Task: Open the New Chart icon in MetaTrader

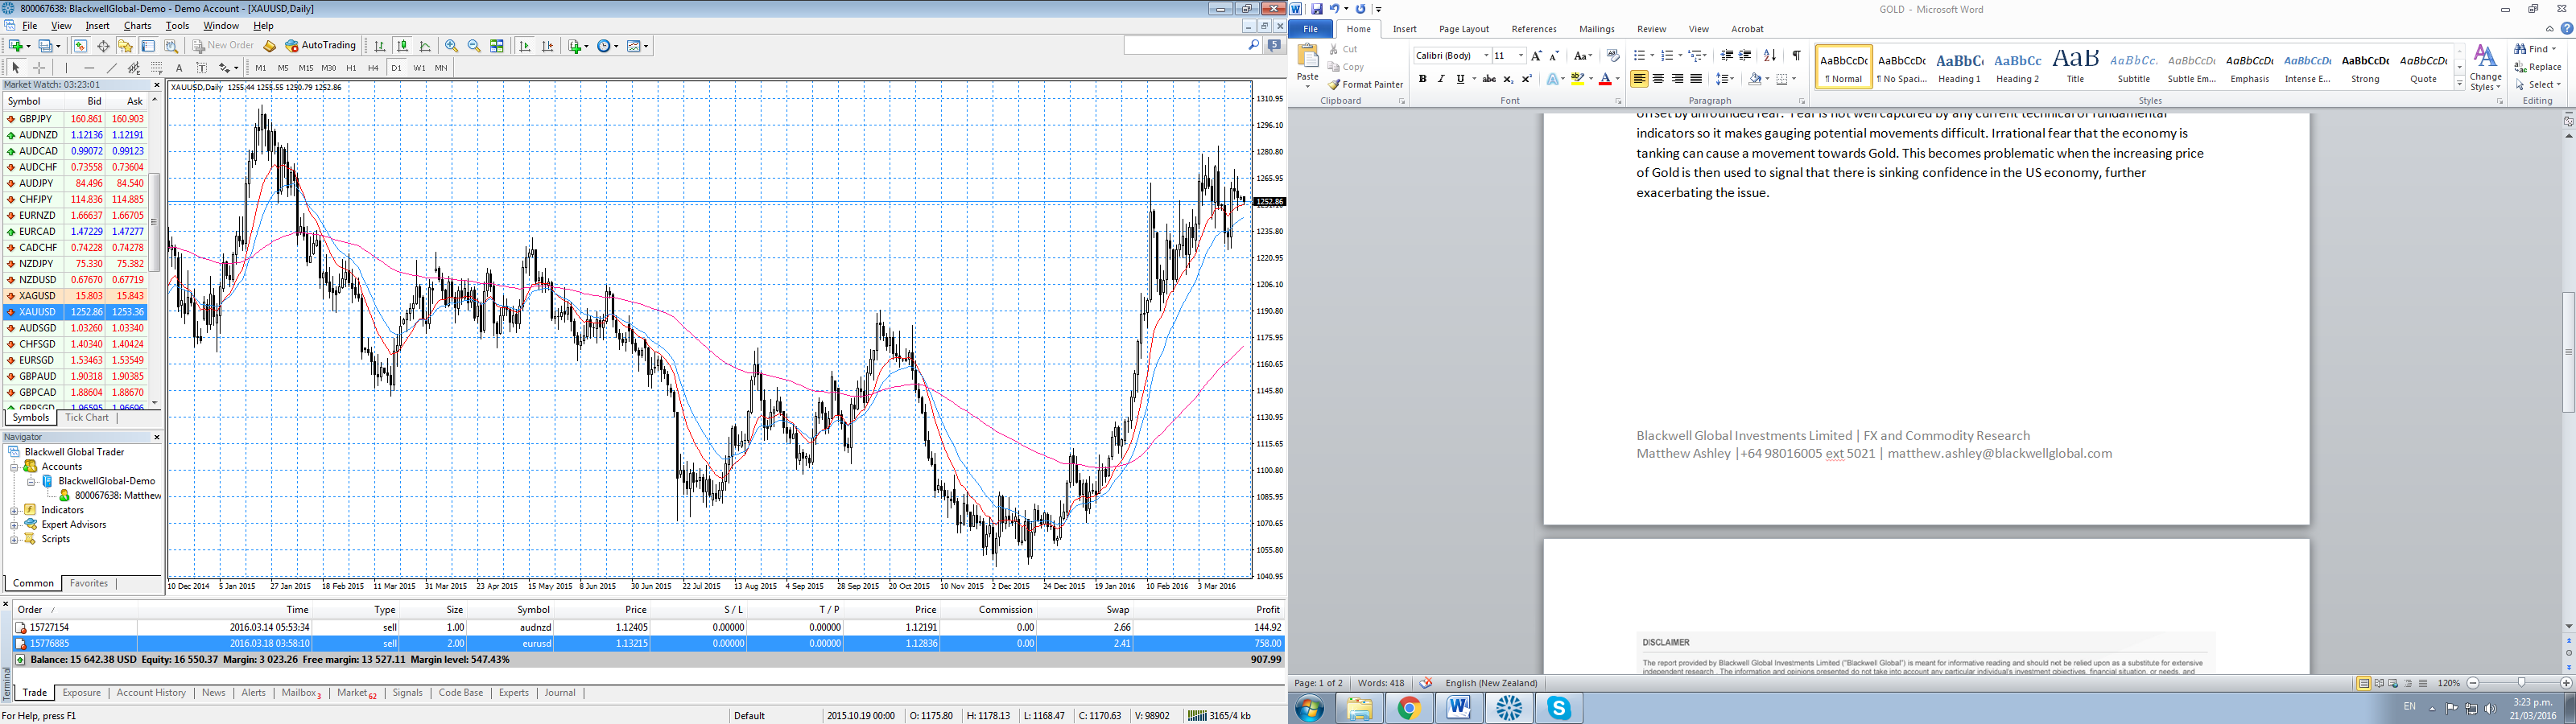Action: click(x=15, y=46)
